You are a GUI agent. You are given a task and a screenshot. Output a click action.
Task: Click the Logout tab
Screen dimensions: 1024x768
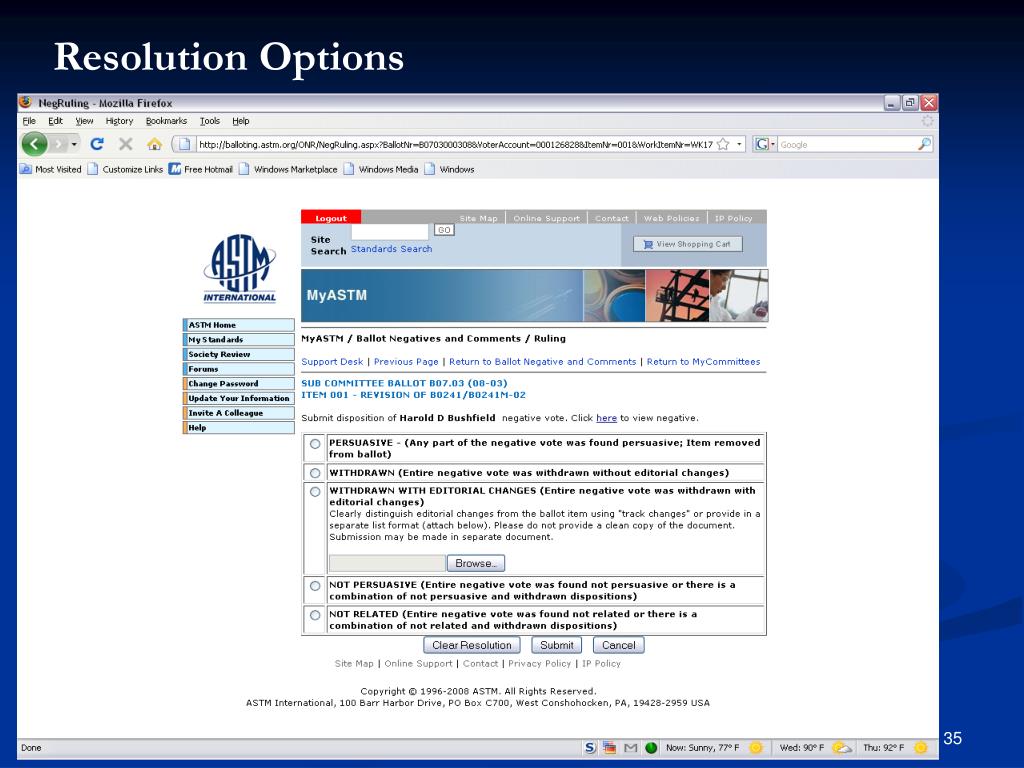click(x=330, y=218)
